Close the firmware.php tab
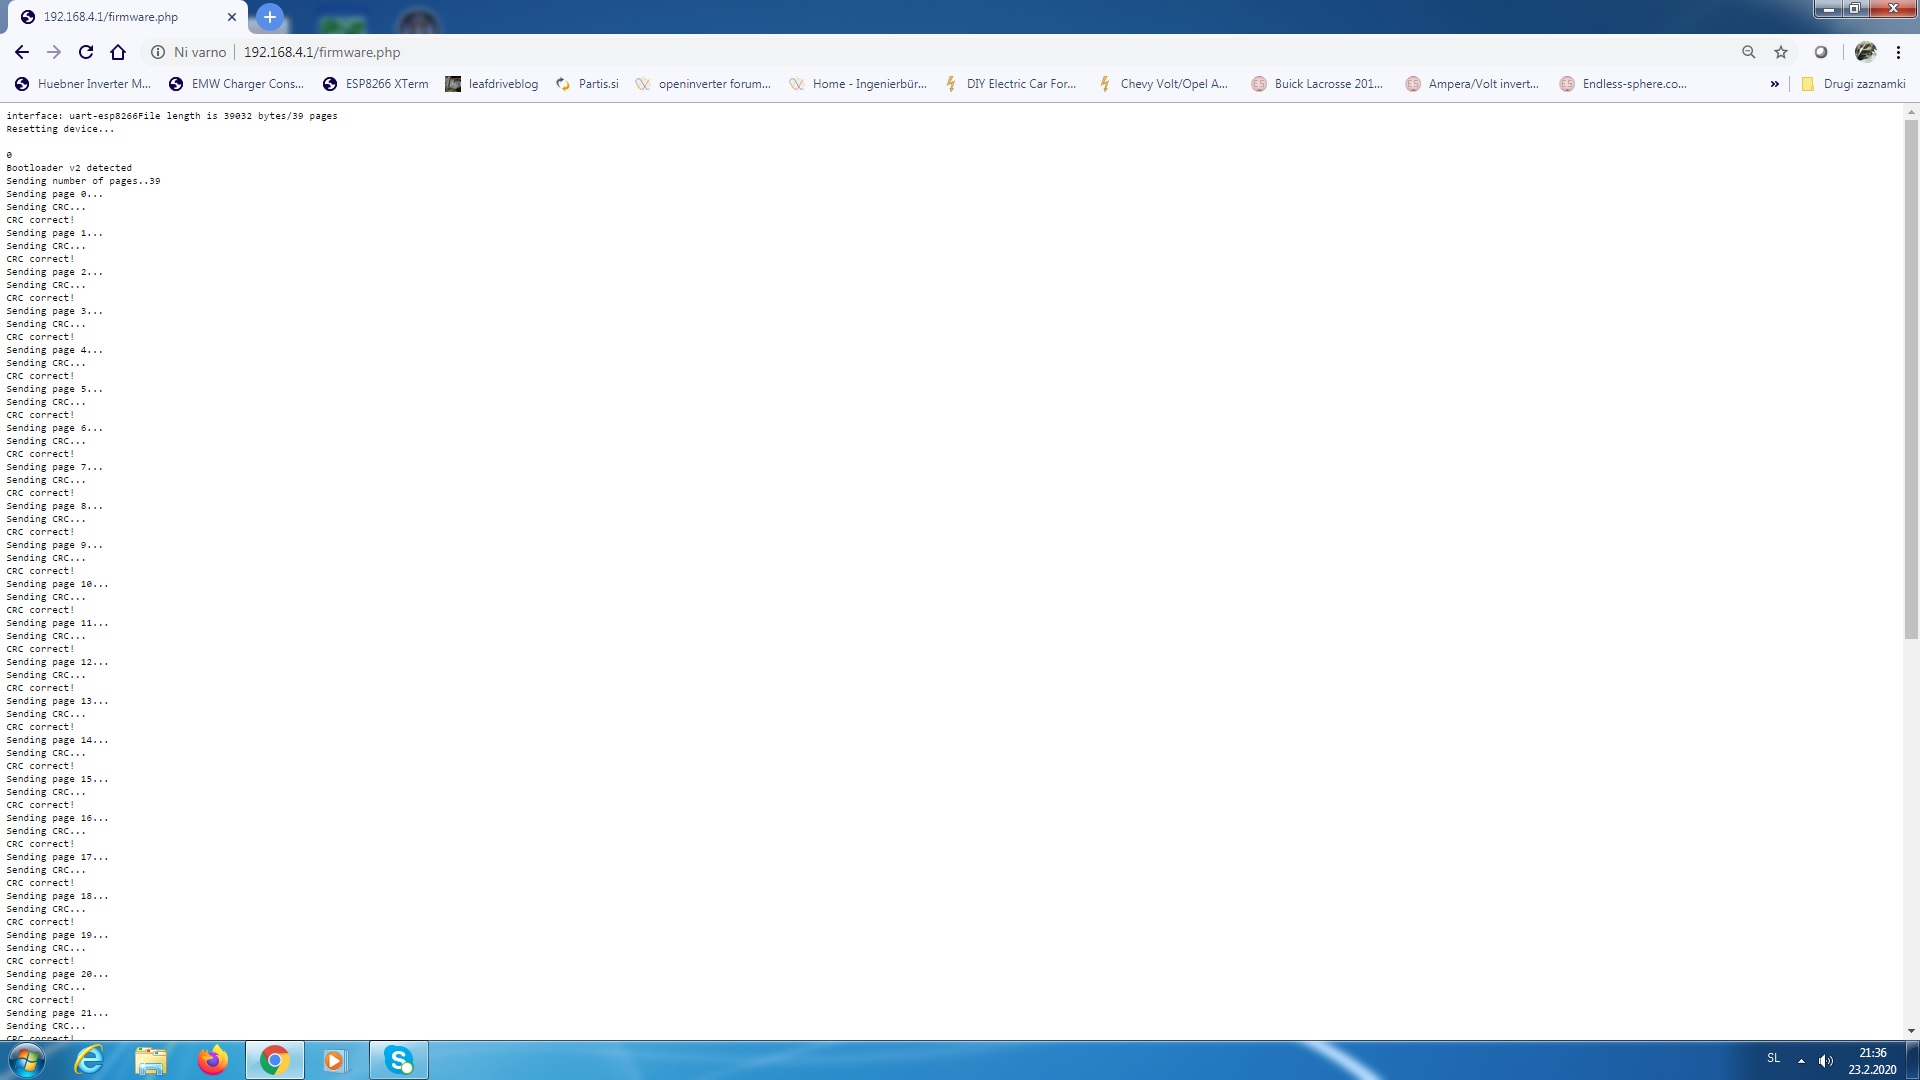Image resolution: width=1920 pixels, height=1080 pixels. 232,17
